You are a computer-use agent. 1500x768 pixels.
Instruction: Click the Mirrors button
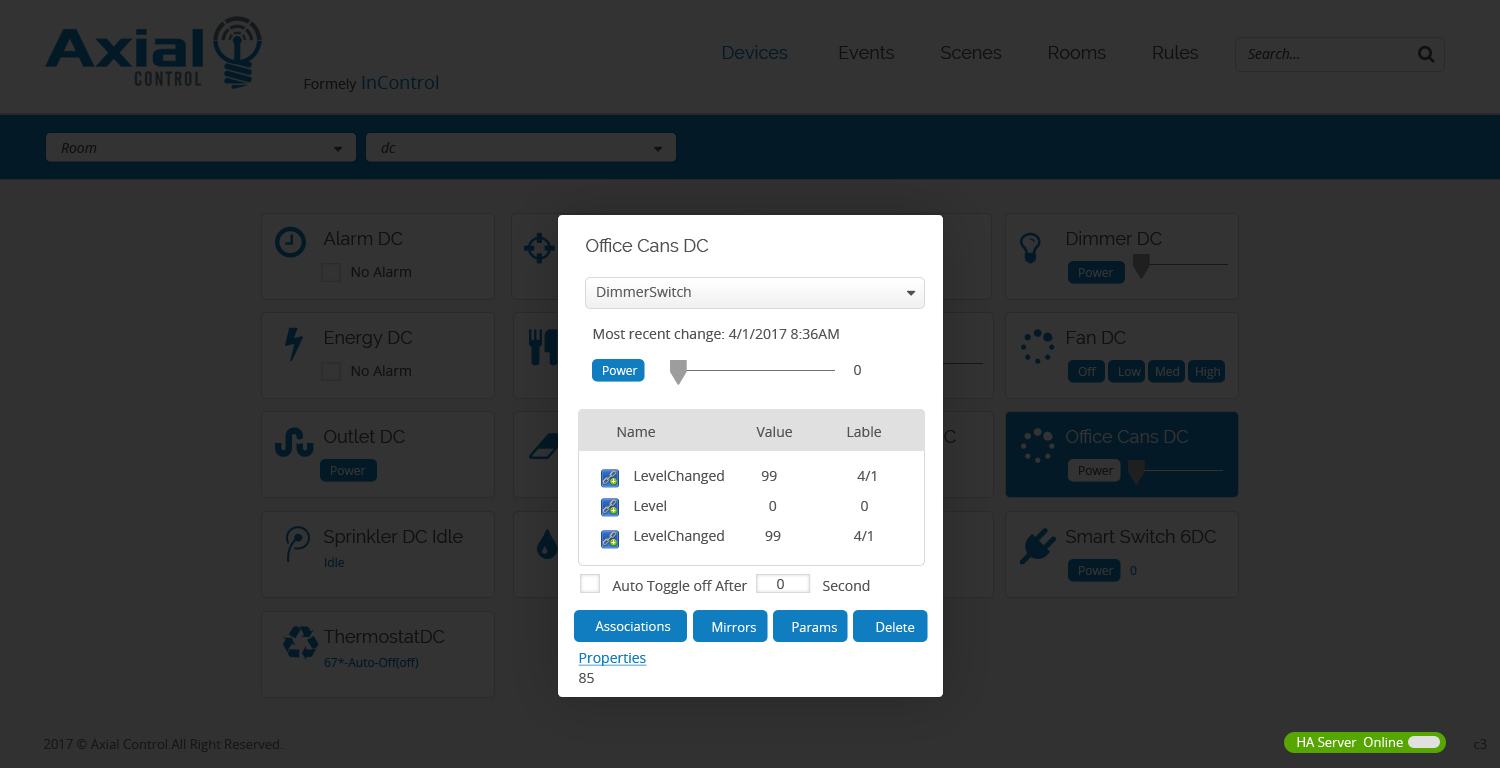pos(730,626)
